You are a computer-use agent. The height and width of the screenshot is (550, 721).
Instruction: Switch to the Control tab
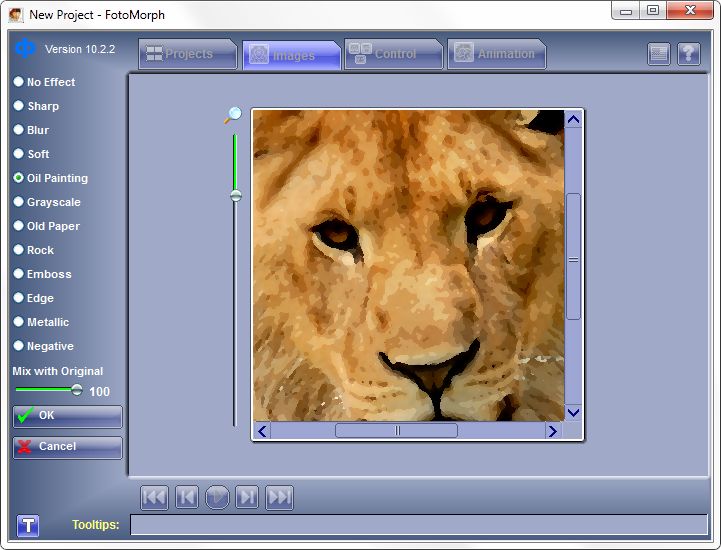394,54
